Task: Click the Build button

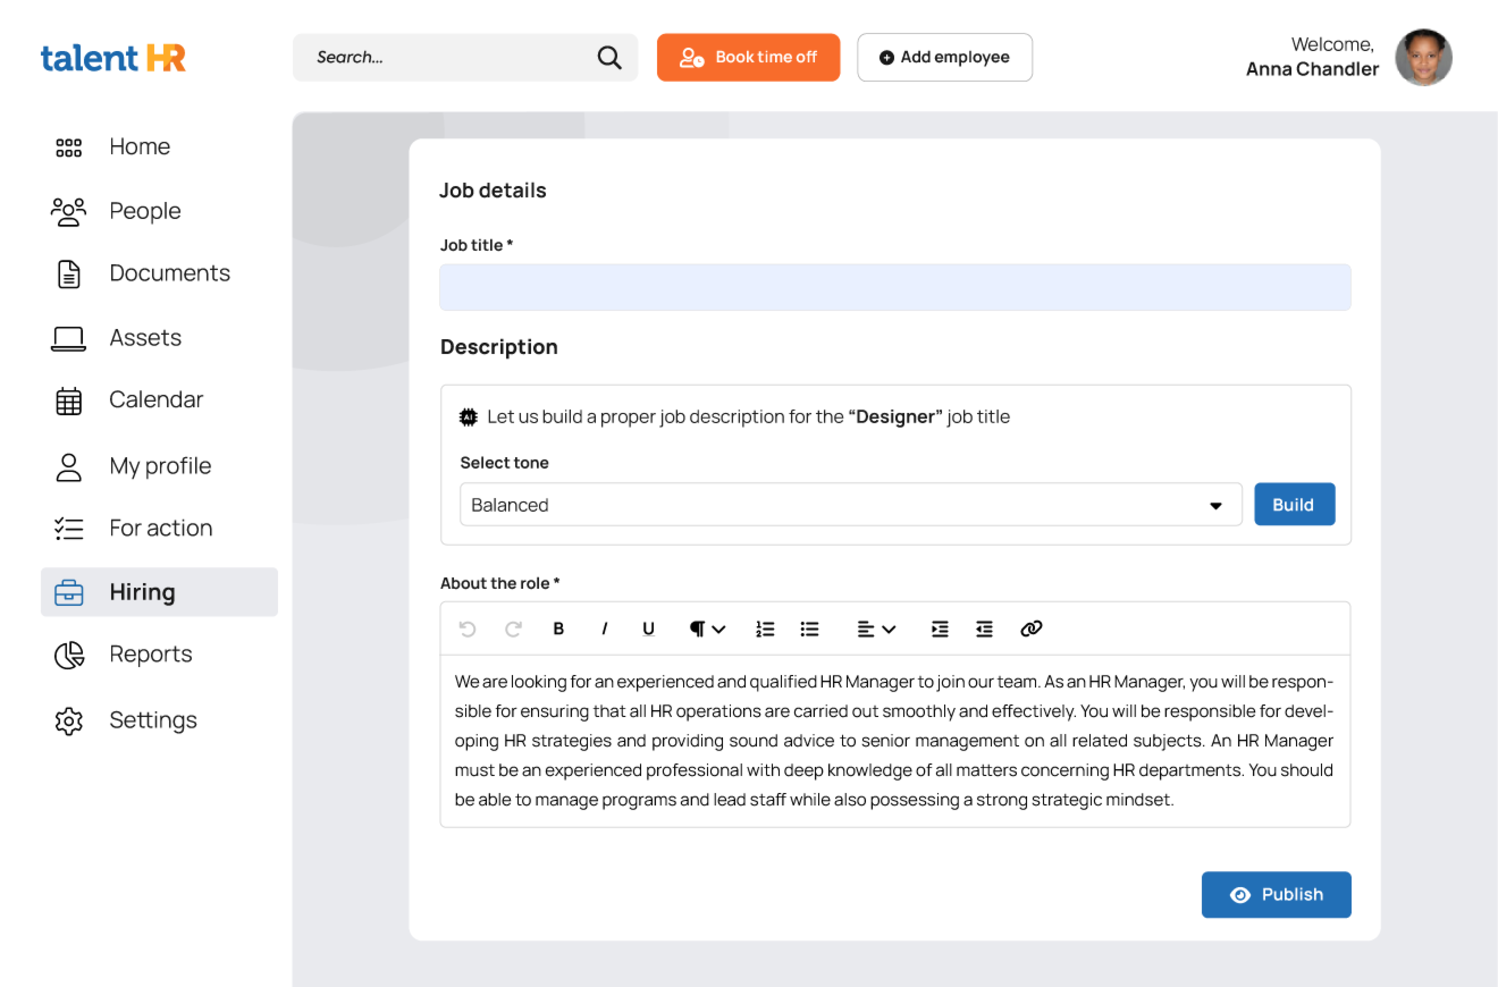Action: pos(1294,505)
